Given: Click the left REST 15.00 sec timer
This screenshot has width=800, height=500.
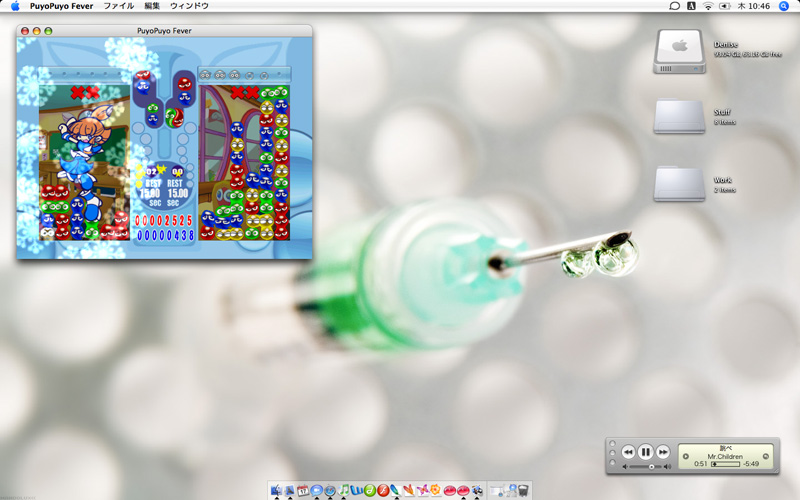Looking at the screenshot, I should pyautogui.click(x=150, y=193).
